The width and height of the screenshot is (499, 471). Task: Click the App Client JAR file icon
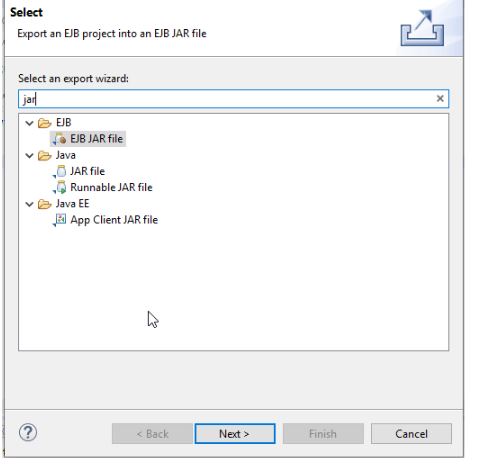(x=60, y=220)
